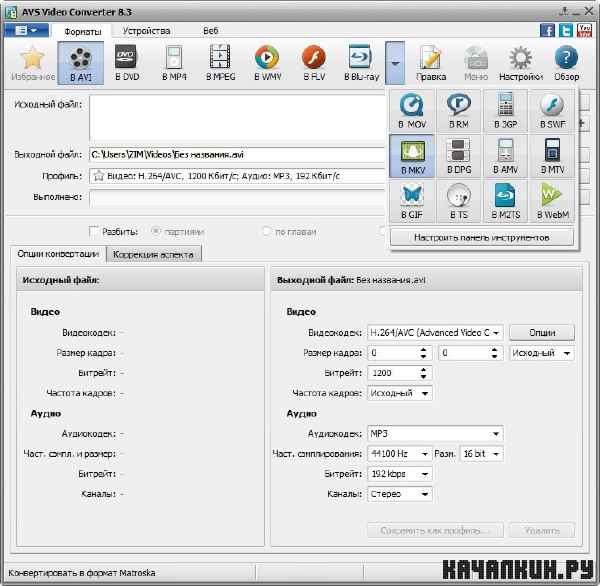Open the Обзор help icon
The height and width of the screenshot is (586, 600).
point(567,64)
